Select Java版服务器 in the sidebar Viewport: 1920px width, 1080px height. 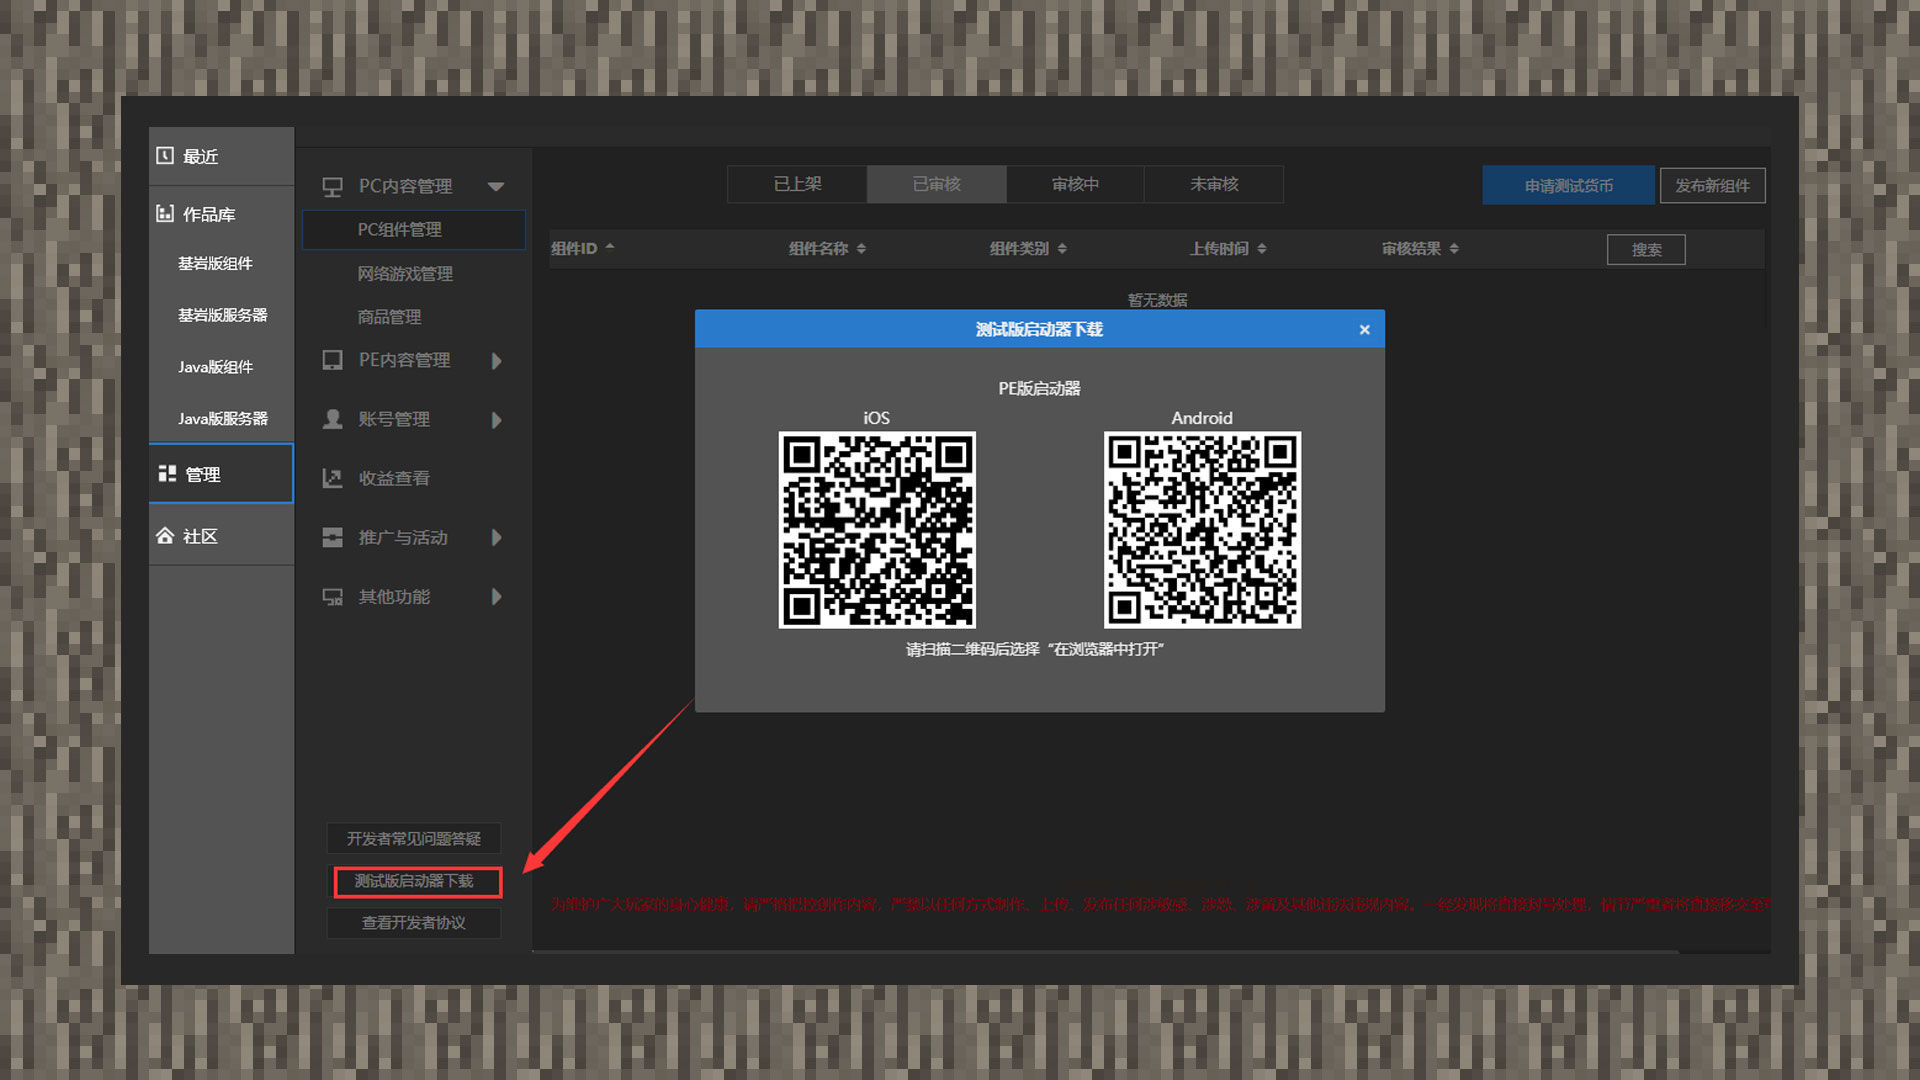[222, 419]
